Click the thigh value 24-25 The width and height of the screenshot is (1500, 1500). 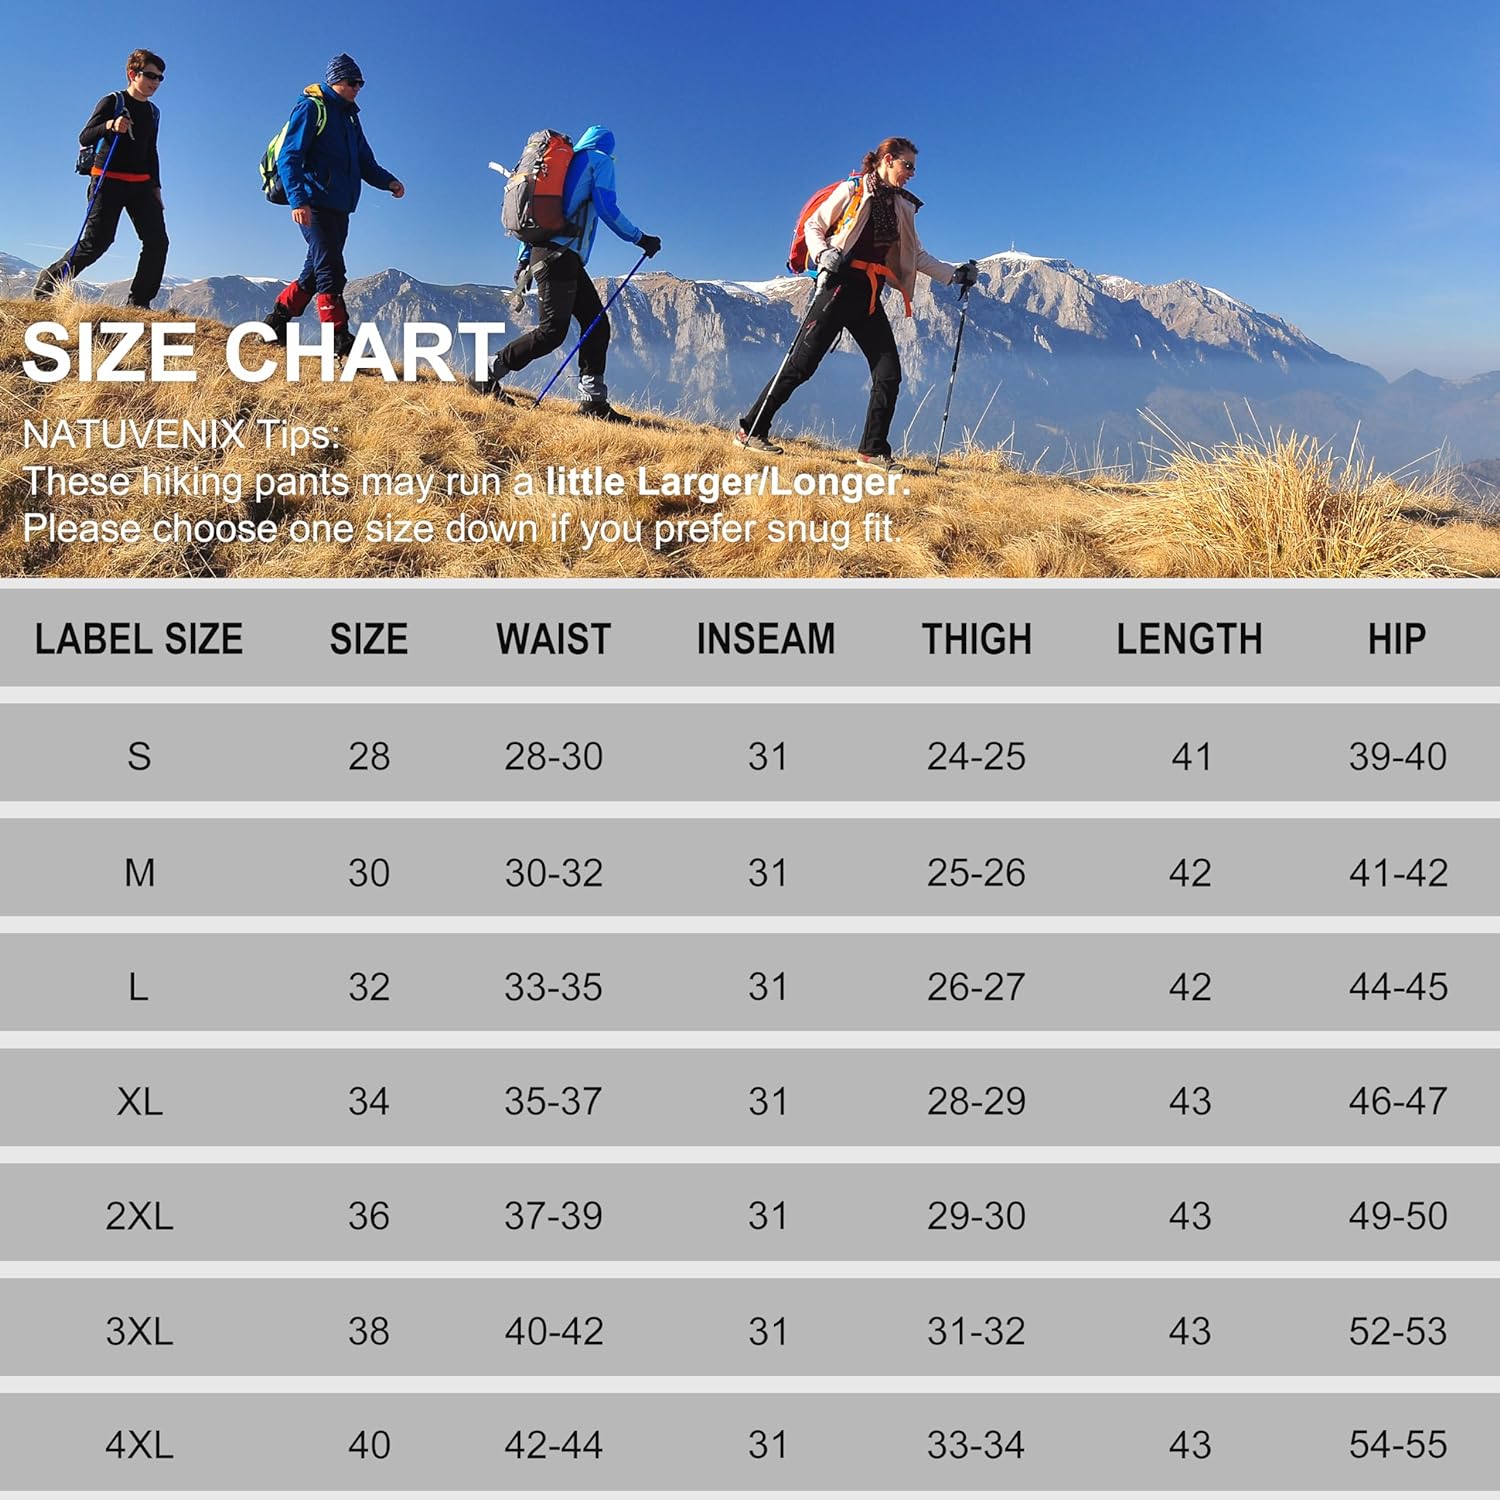click(976, 757)
